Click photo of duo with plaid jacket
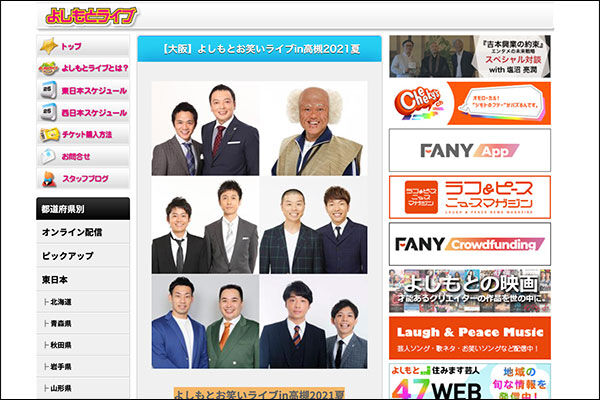The height and width of the screenshot is (400, 600). [313, 225]
